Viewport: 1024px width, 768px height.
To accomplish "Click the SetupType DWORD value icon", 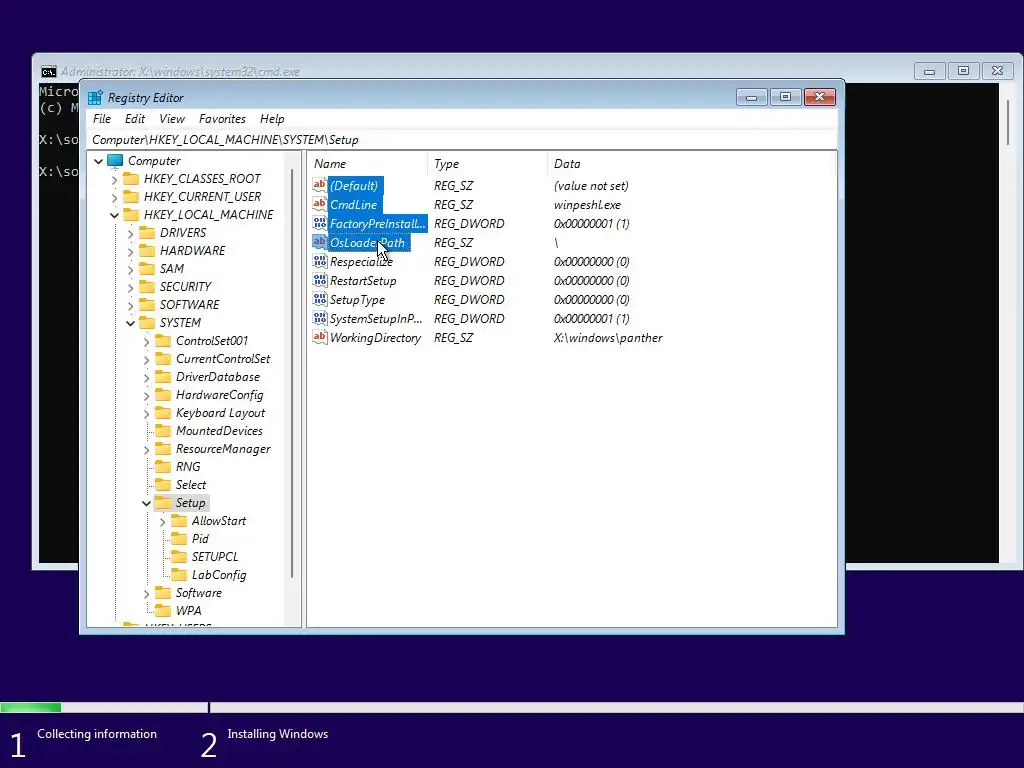I will (319, 299).
